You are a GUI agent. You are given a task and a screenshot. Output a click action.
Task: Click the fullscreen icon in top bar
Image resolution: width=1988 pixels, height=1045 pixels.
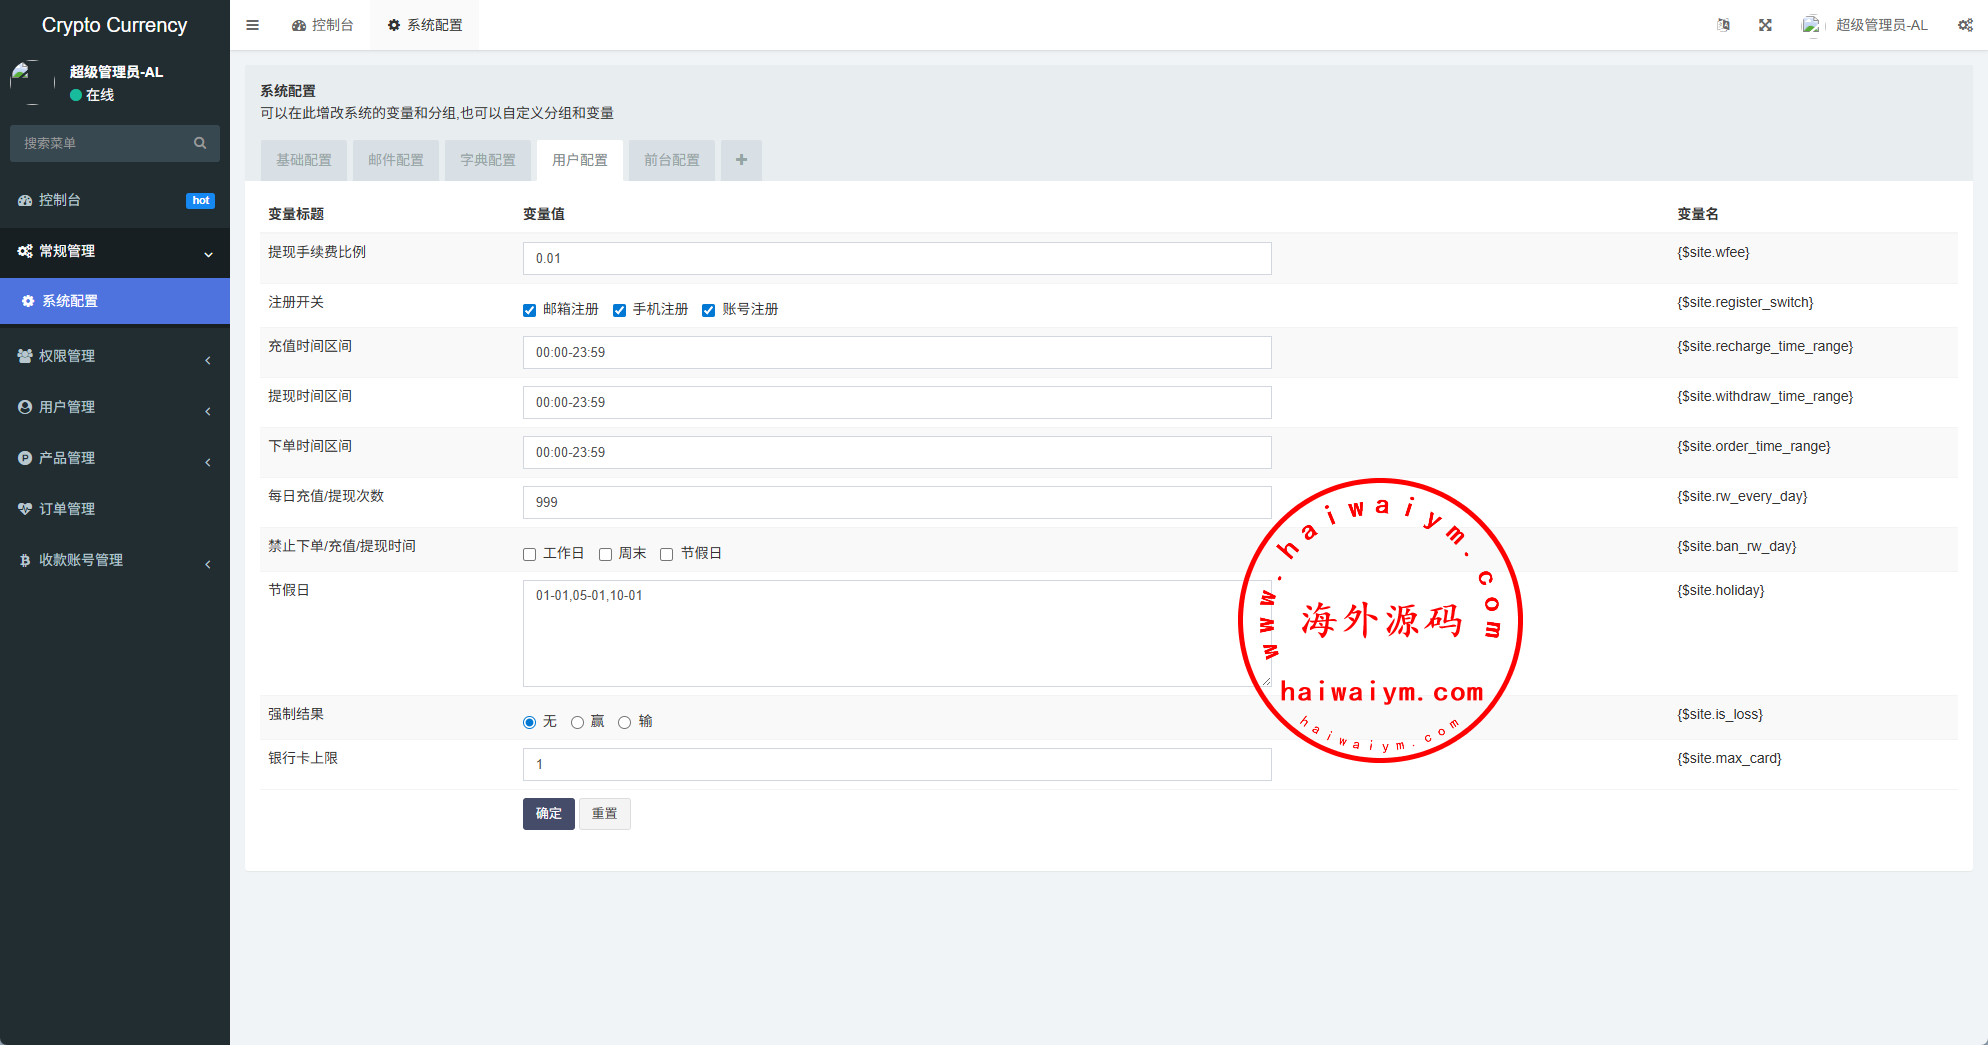(1765, 25)
